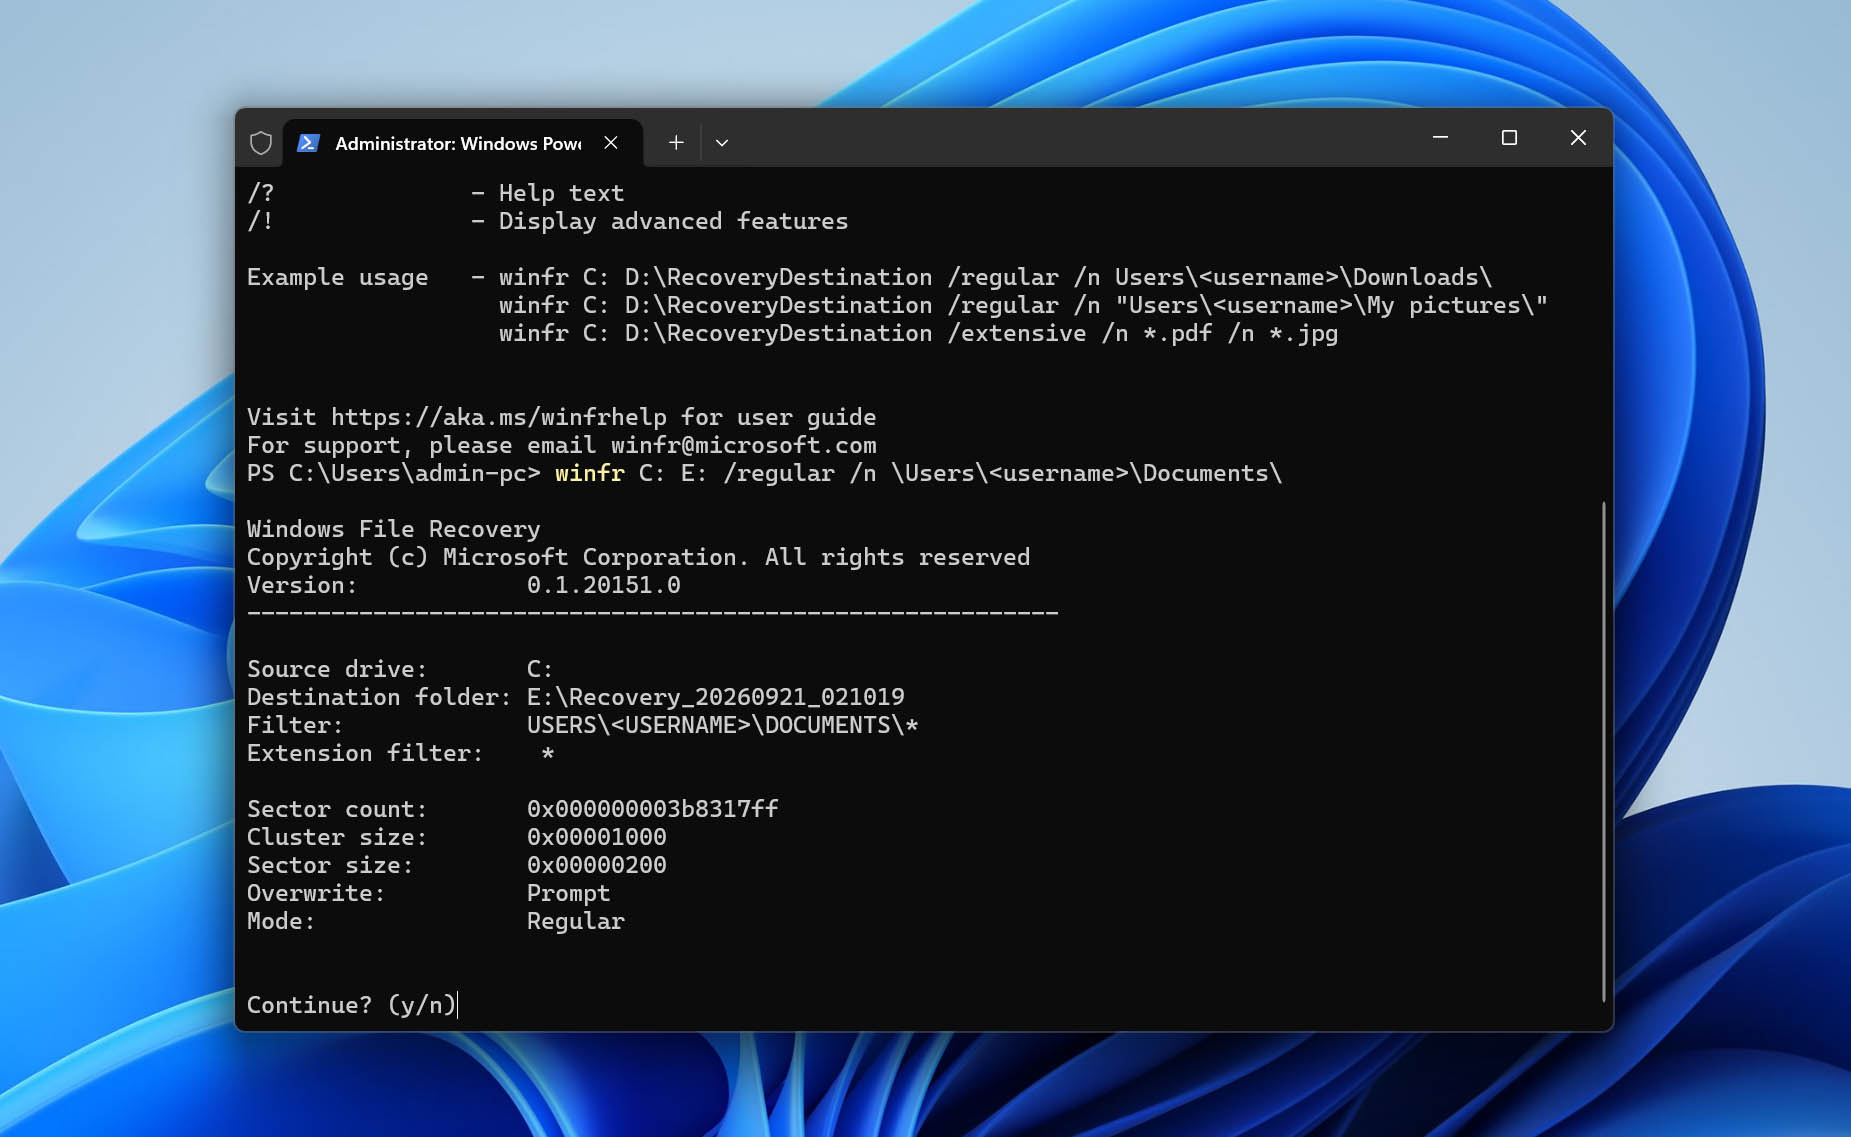Click the version number 0.1.20151.0

click(x=603, y=585)
